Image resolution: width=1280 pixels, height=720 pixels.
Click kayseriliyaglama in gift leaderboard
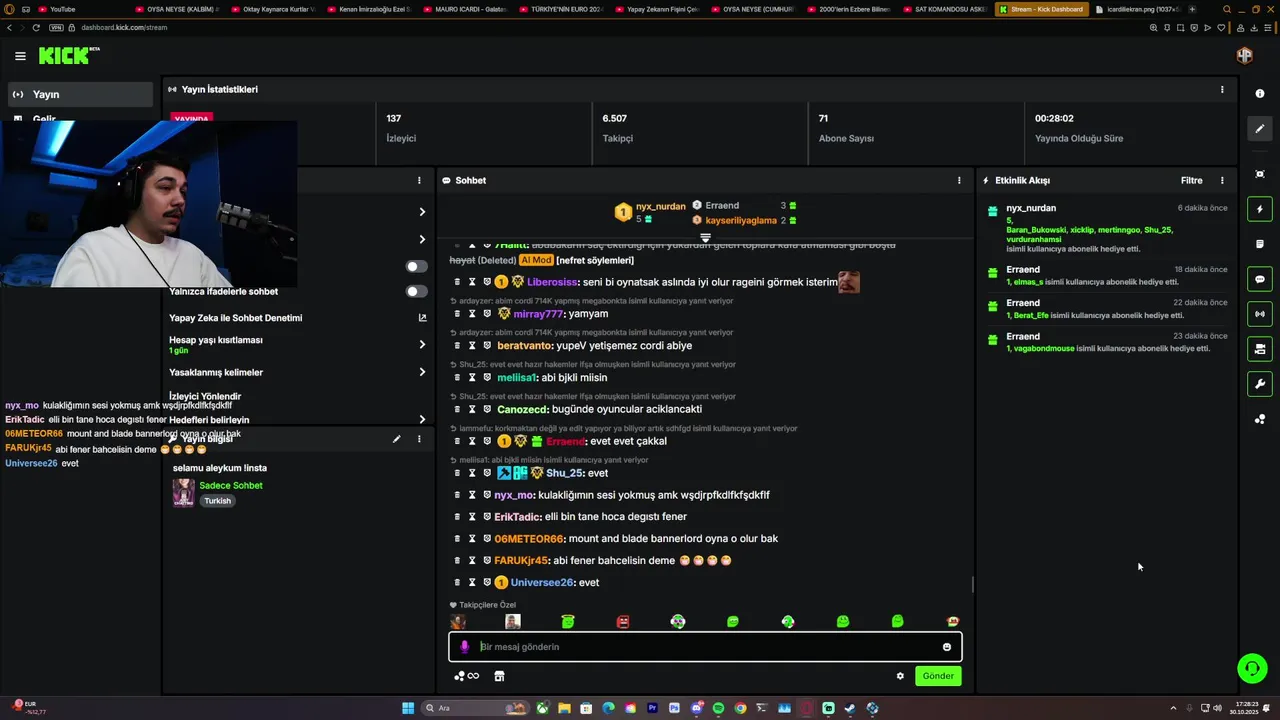pyautogui.click(x=741, y=220)
